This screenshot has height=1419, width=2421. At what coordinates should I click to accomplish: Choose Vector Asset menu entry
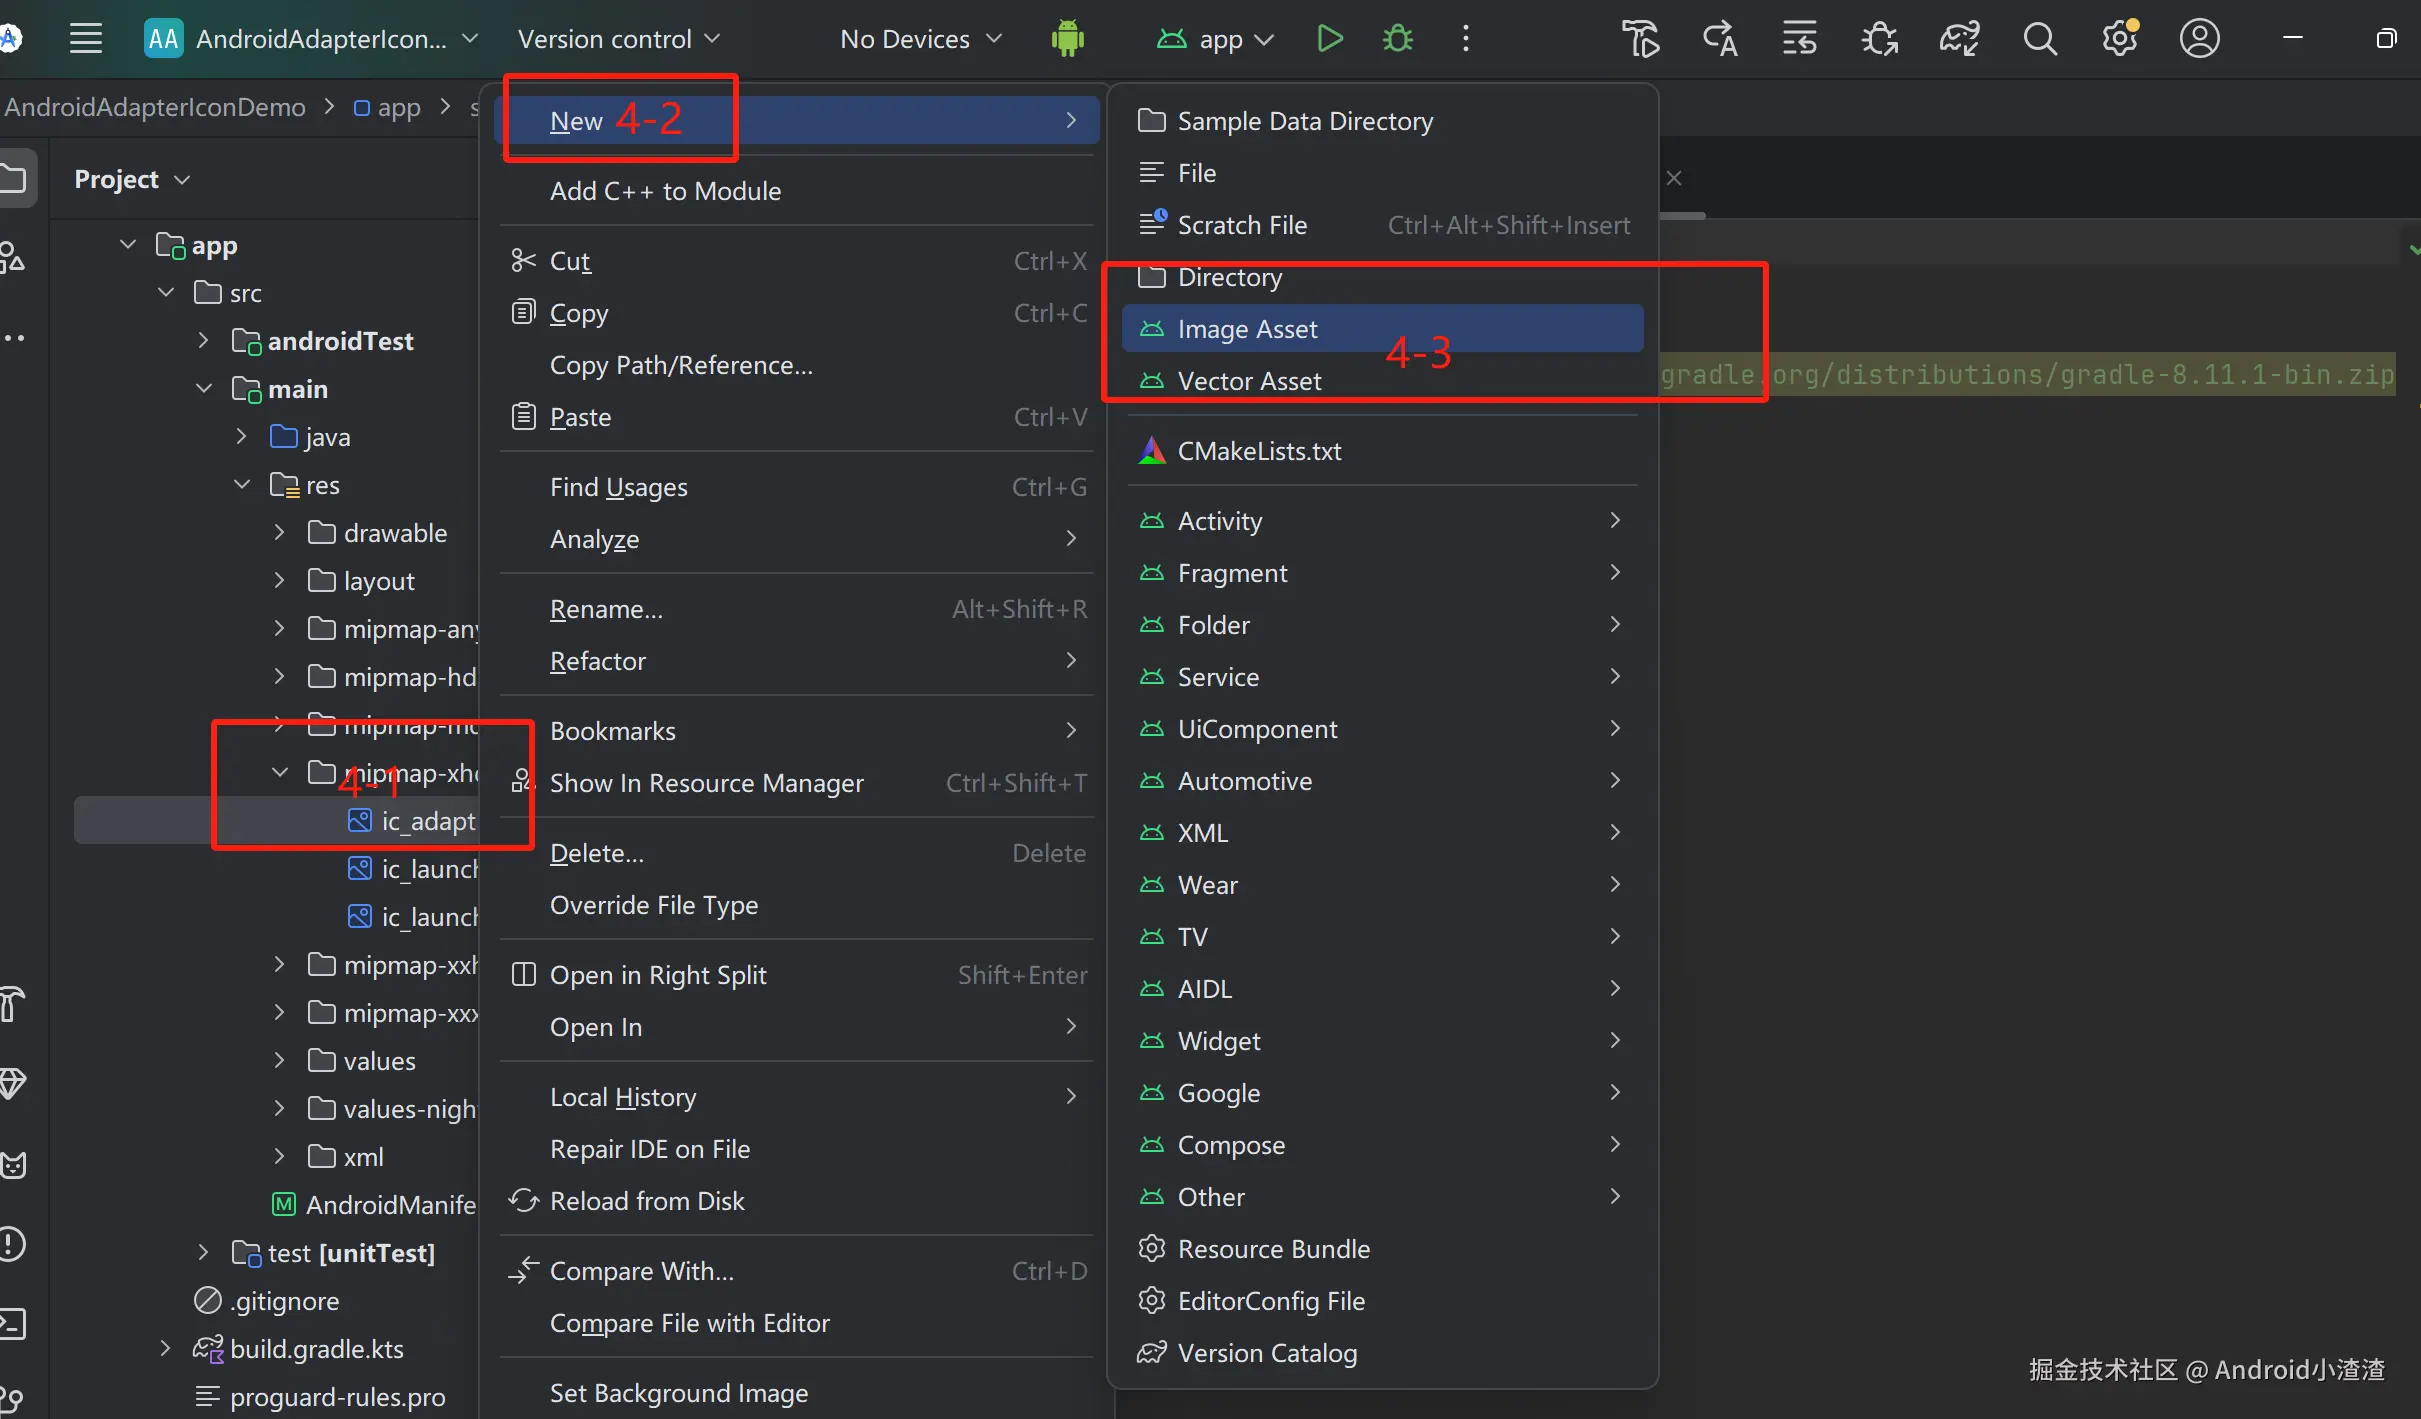1249,381
